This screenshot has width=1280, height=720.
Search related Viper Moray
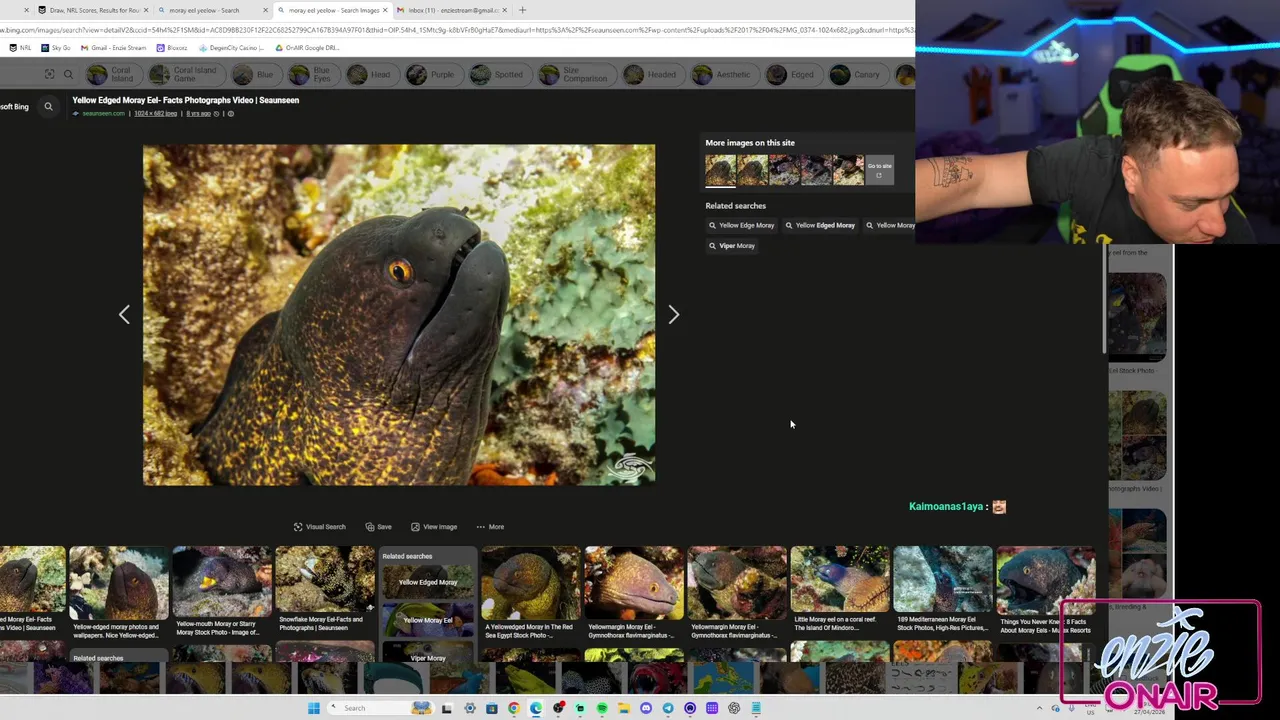pos(732,246)
